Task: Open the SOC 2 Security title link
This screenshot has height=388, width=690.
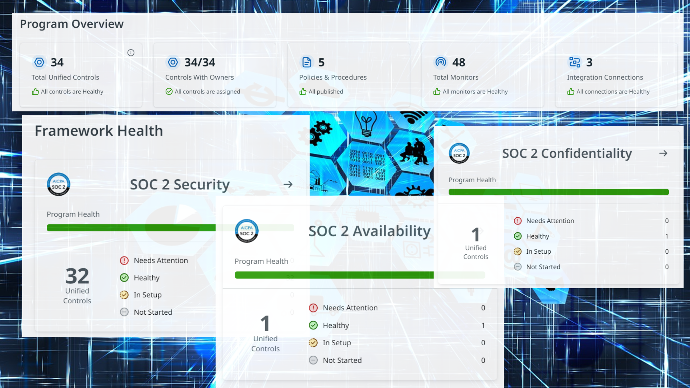Action: click(x=180, y=184)
